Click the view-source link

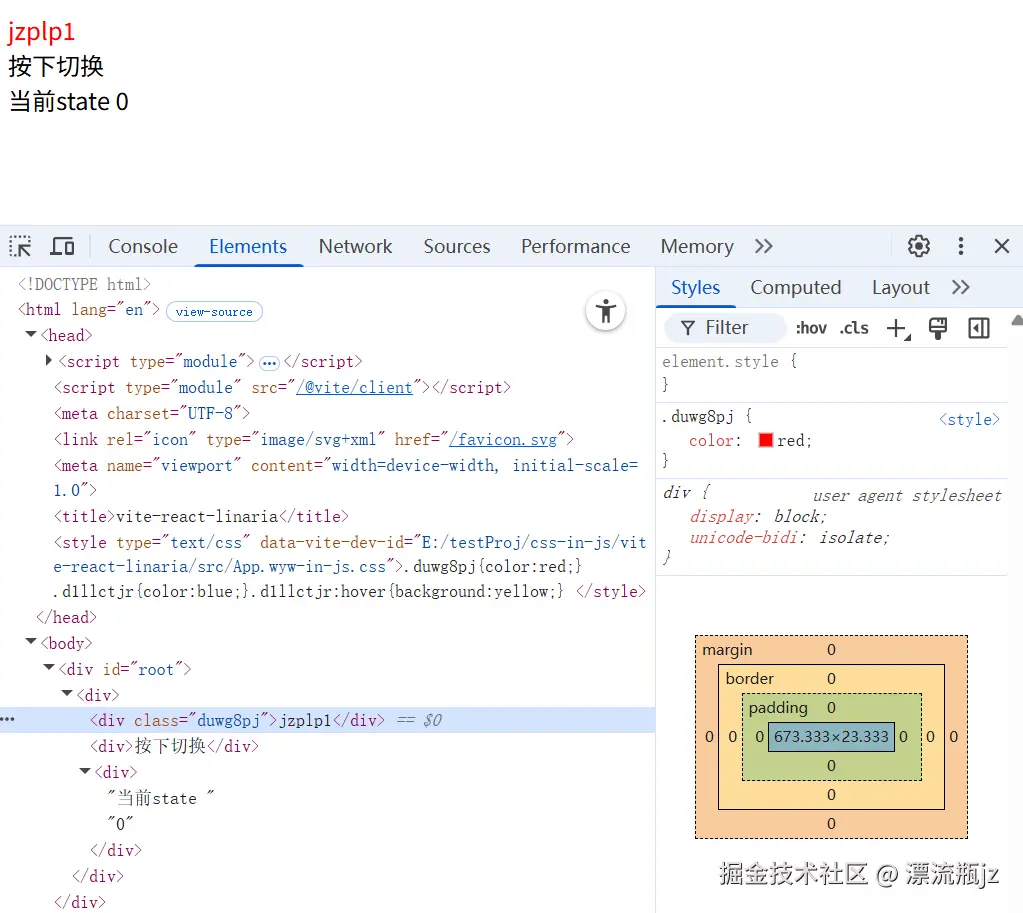click(213, 311)
